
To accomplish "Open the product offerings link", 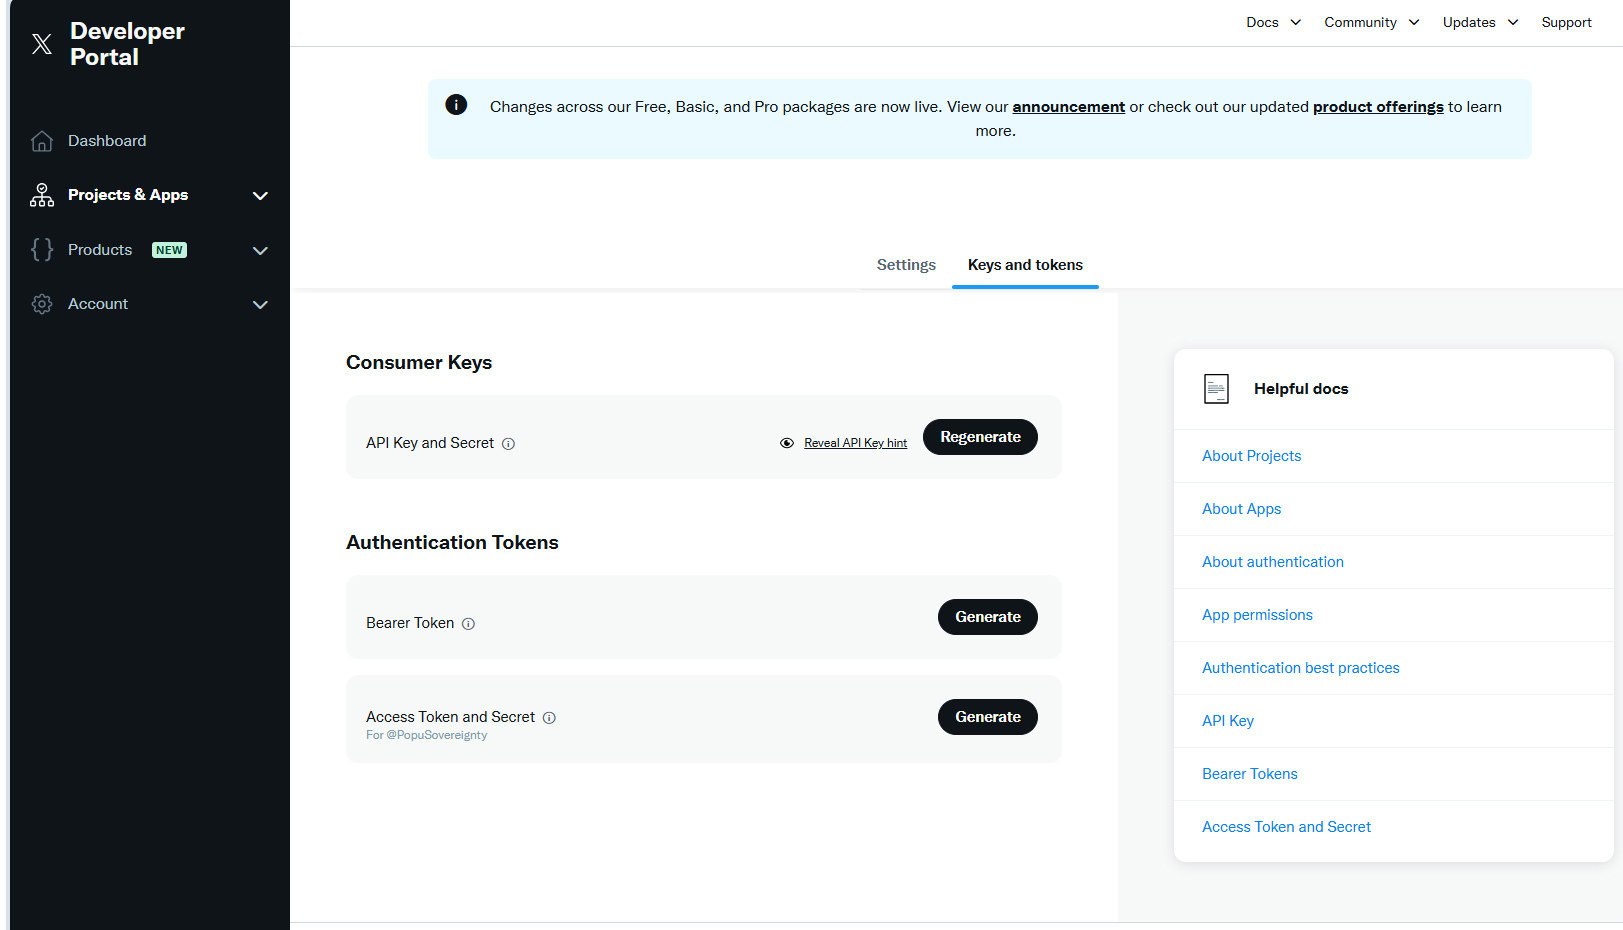I will pyautogui.click(x=1378, y=107).
